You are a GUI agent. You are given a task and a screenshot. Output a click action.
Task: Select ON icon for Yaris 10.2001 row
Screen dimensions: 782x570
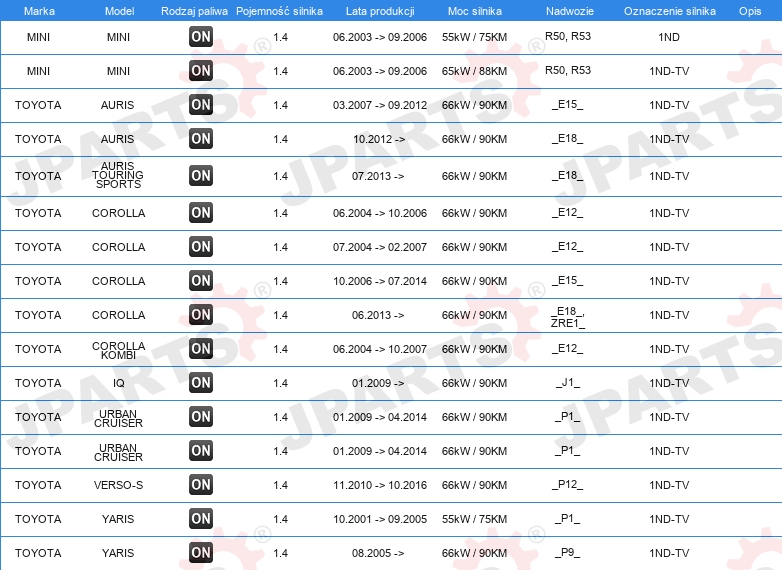201,519
